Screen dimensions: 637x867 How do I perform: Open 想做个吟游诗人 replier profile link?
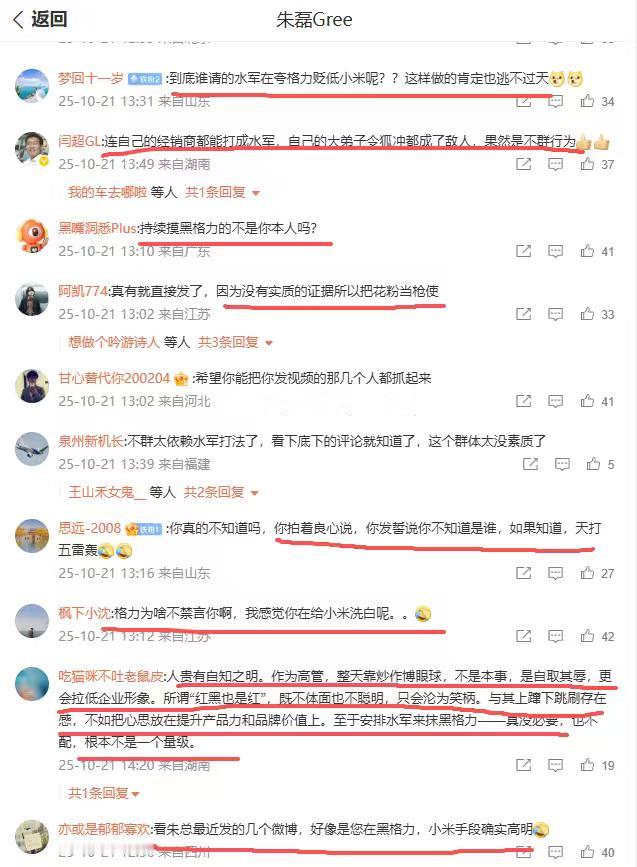[114, 342]
